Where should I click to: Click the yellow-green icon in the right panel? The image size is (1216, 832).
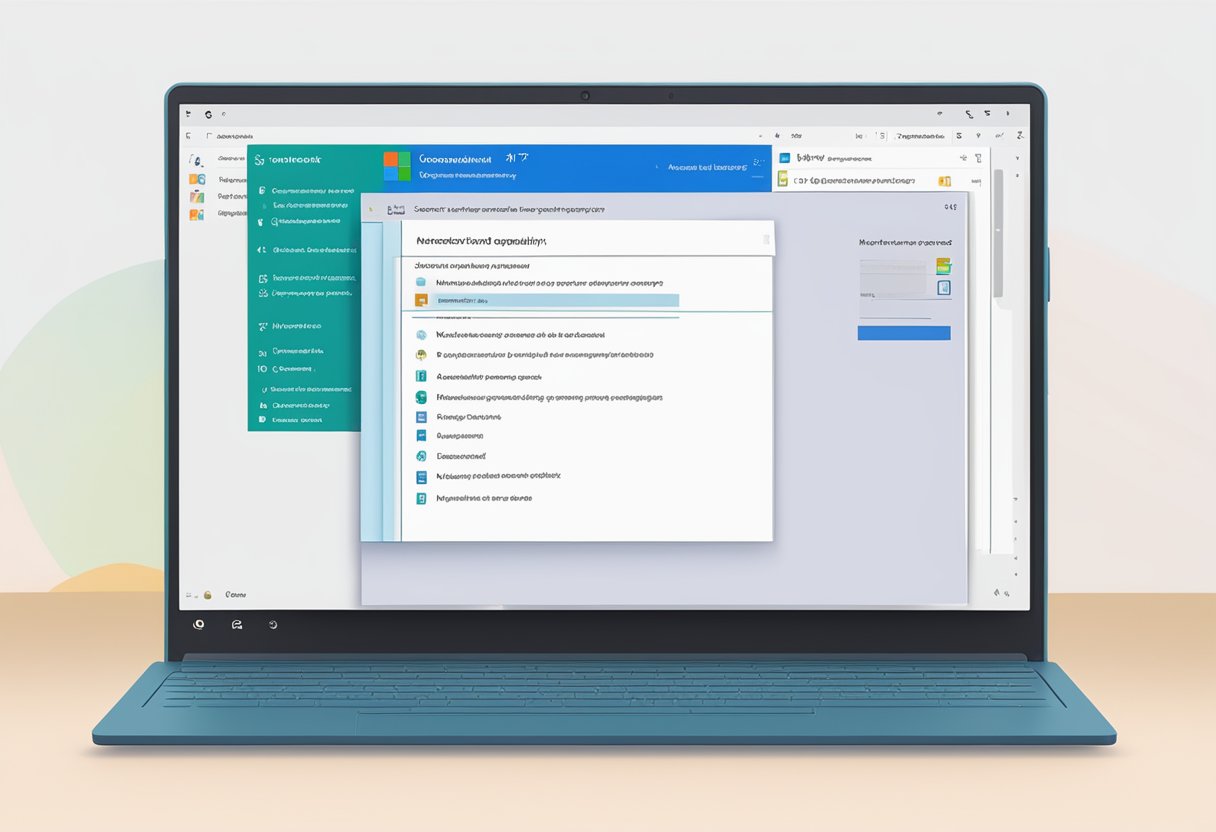(942, 266)
